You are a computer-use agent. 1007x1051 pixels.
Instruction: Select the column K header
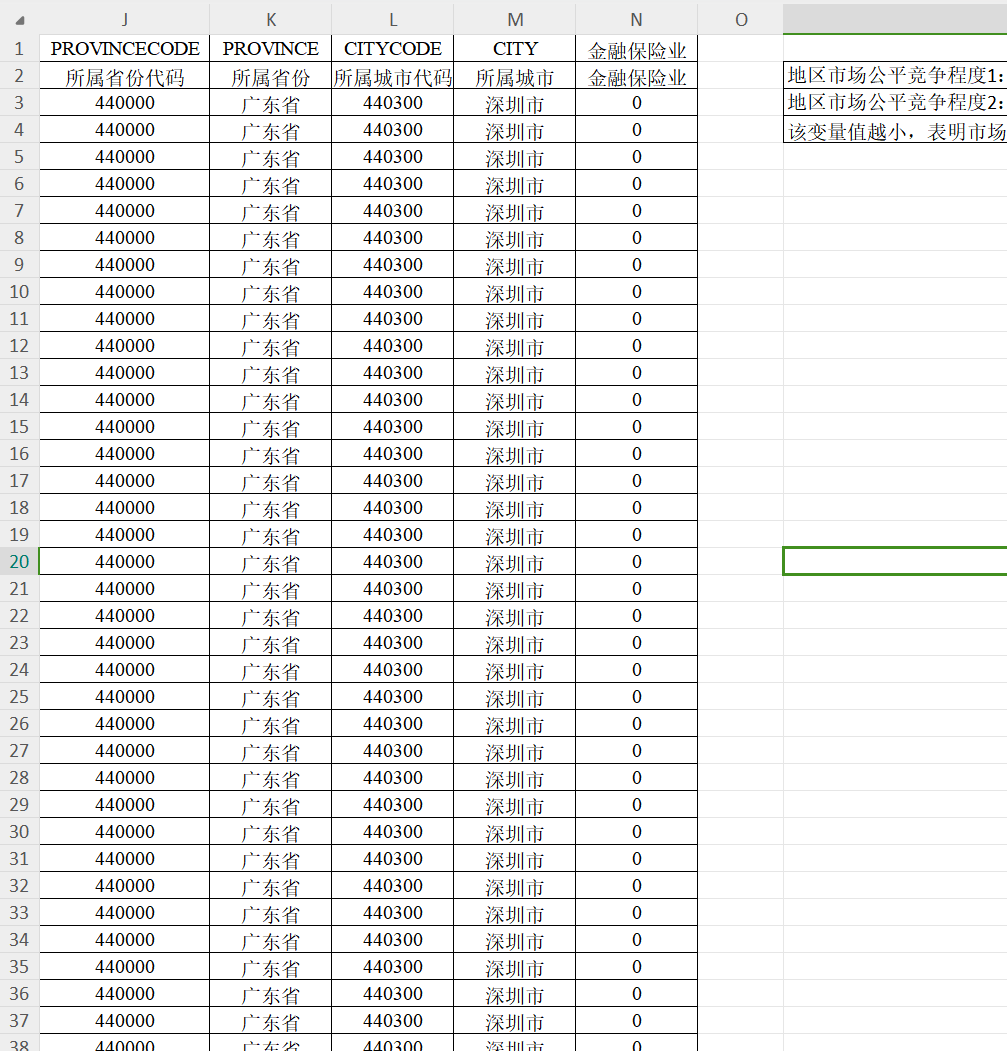[270, 19]
